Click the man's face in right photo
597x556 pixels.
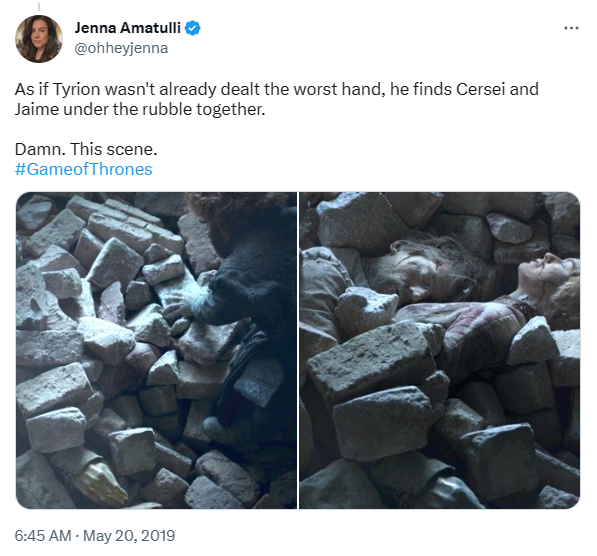(x=417, y=268)
